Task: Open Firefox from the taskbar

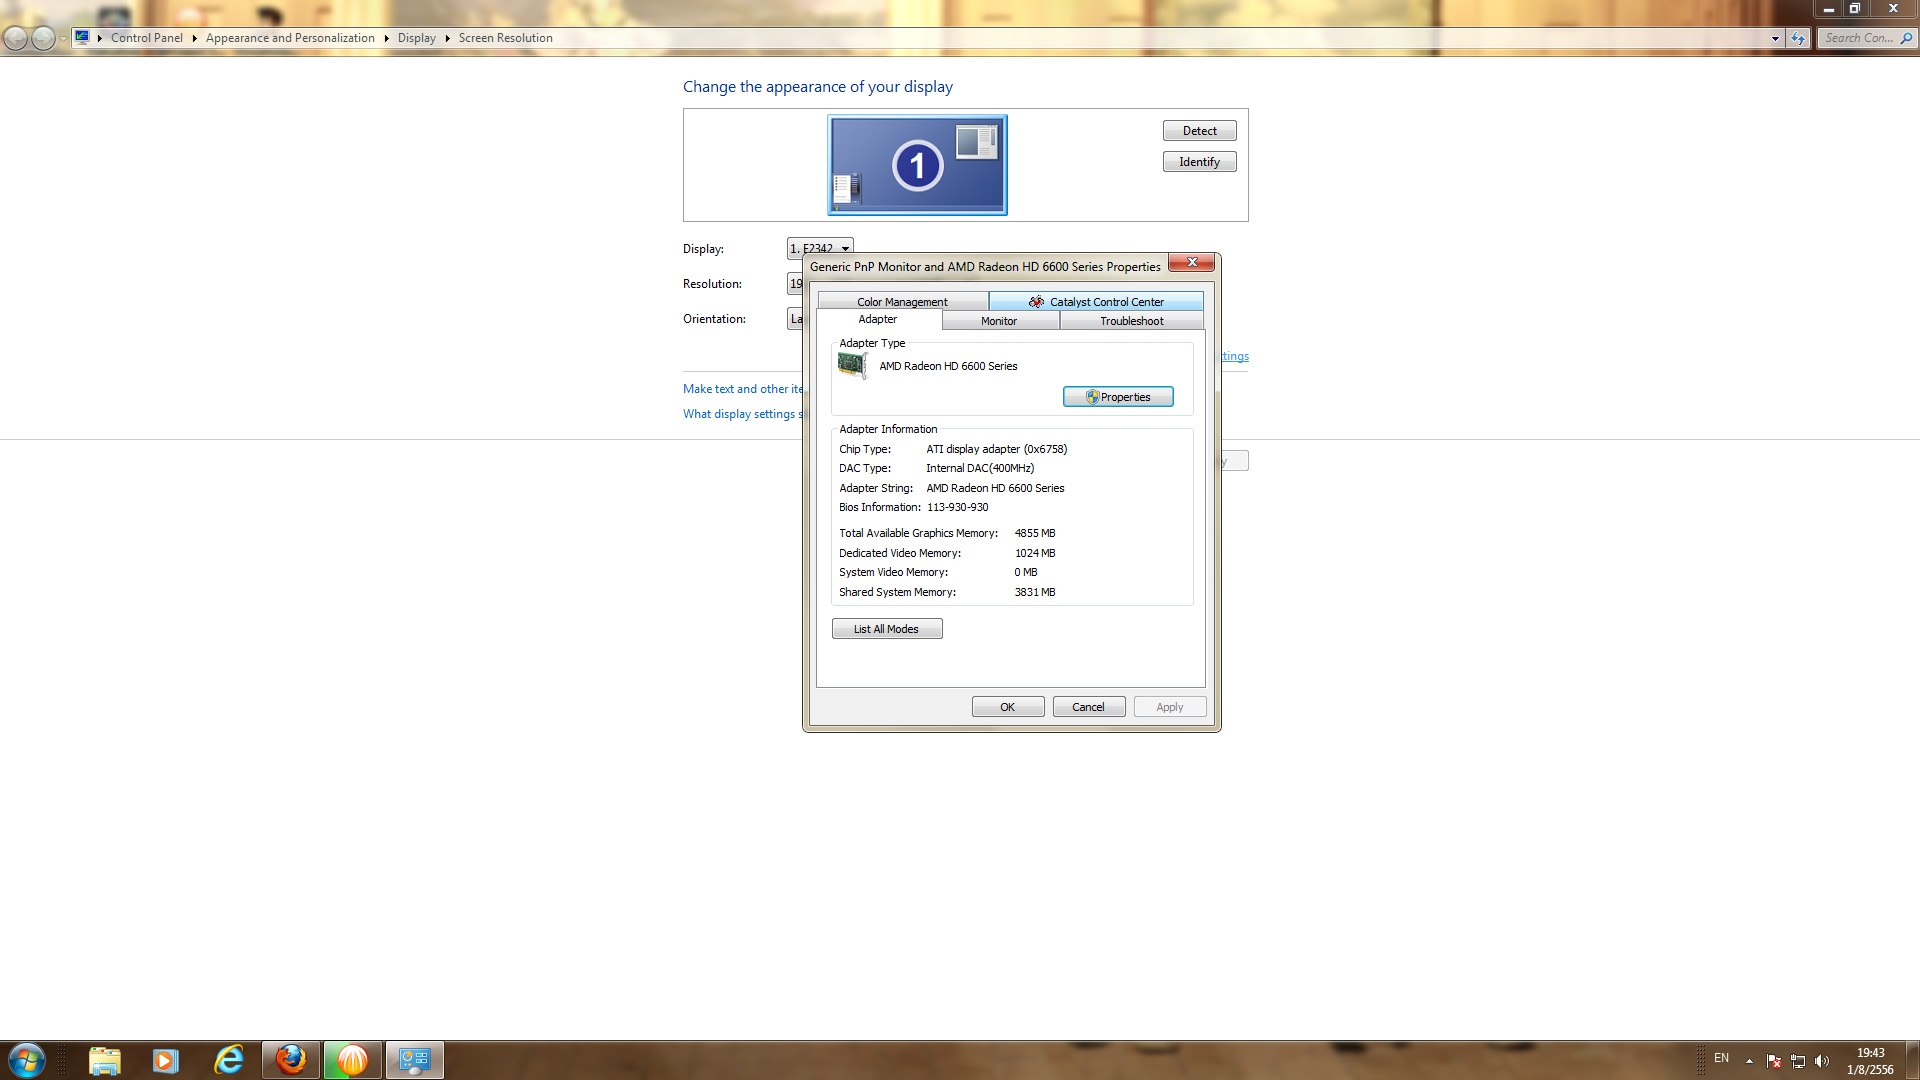Action: click(291, 1059)
